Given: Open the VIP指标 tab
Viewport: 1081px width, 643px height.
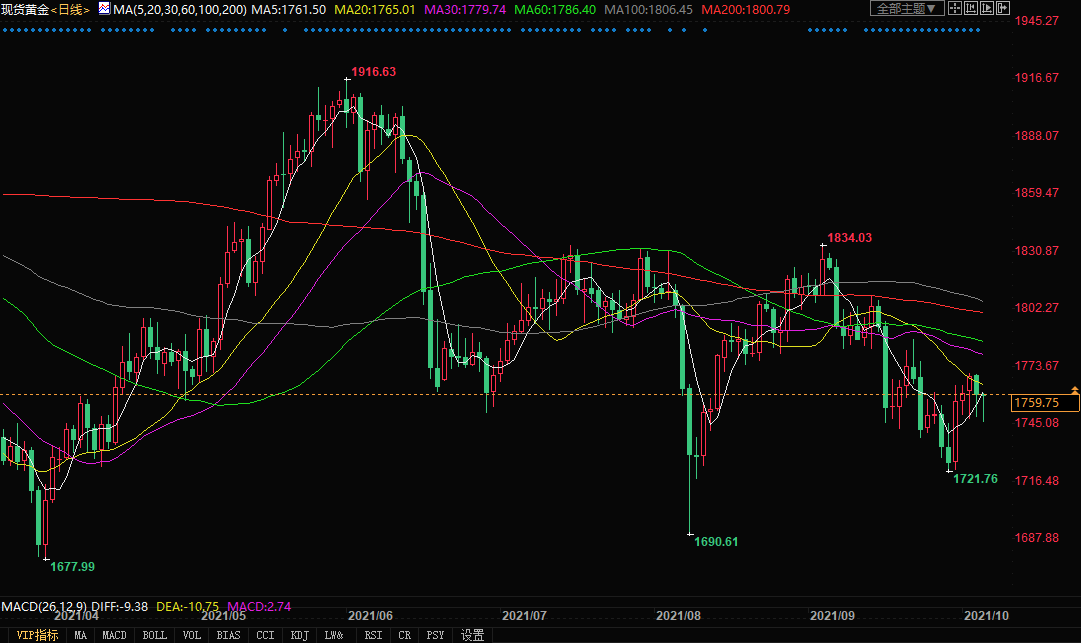Looking at the screenshot, I should click(x=37, y=635).
